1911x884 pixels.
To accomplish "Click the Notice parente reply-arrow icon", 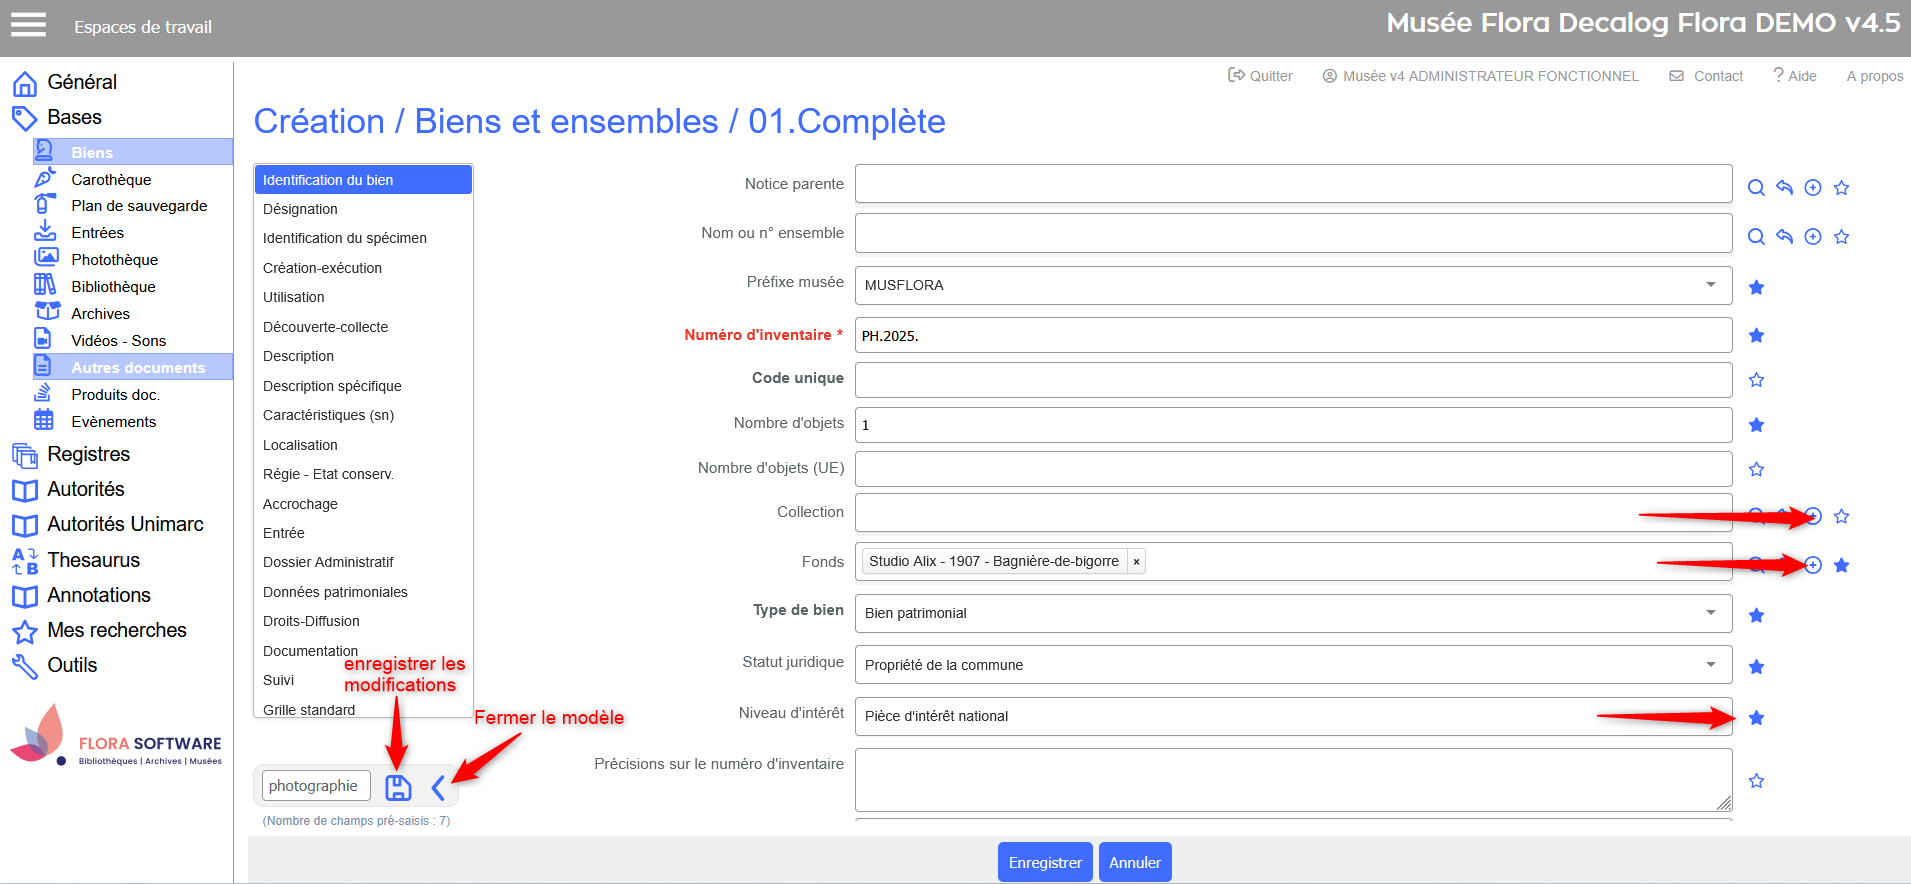I will (1784, 187).
